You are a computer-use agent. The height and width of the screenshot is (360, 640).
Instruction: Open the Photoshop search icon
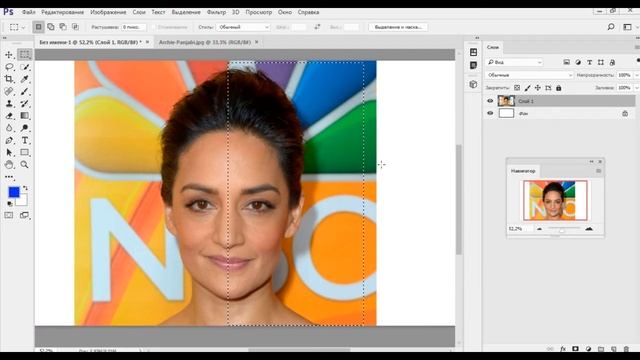pos(611,27)
